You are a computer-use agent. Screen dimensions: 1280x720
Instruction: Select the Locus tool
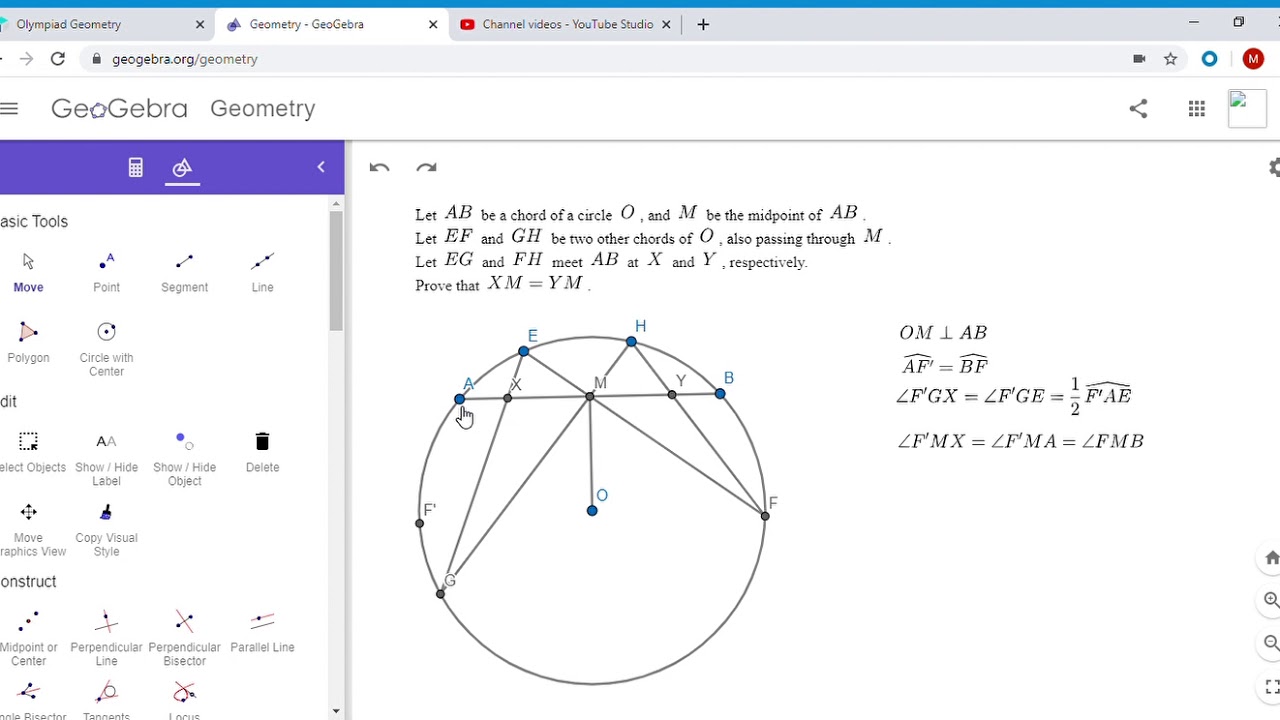(184, 701)
